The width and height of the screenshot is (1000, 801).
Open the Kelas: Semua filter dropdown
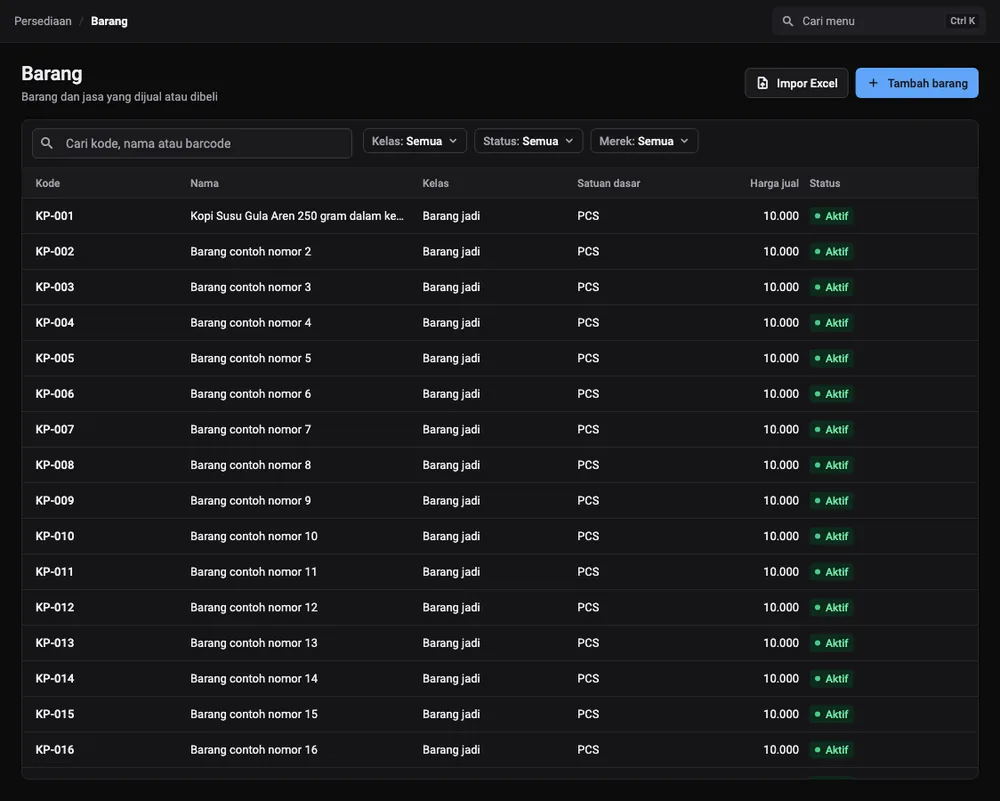click(x=415, y=141)
